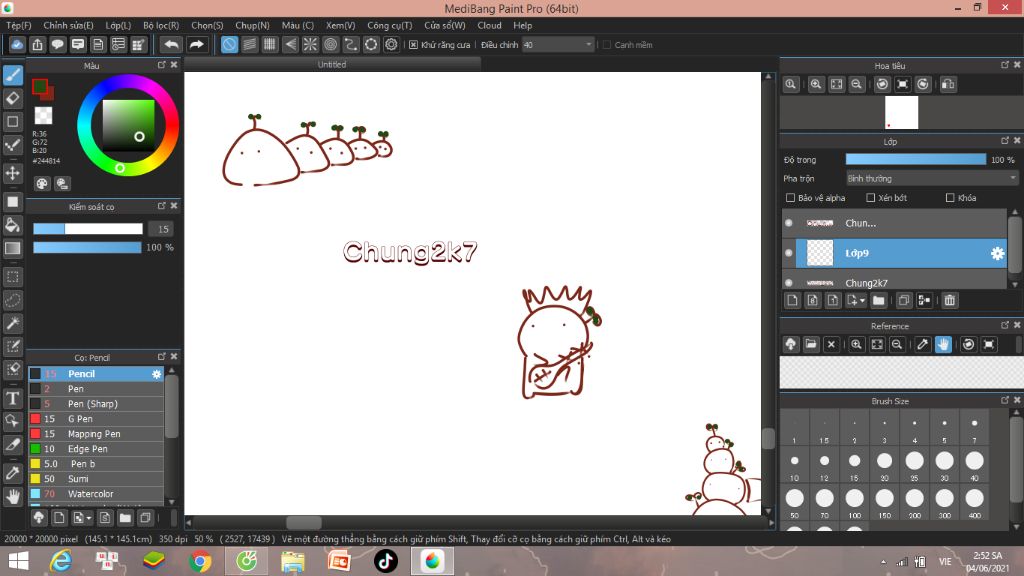This screenshot has height=576, width=1024.
Task: Select the Pen (Sharp) brush
Action: (x=95, y=404)
